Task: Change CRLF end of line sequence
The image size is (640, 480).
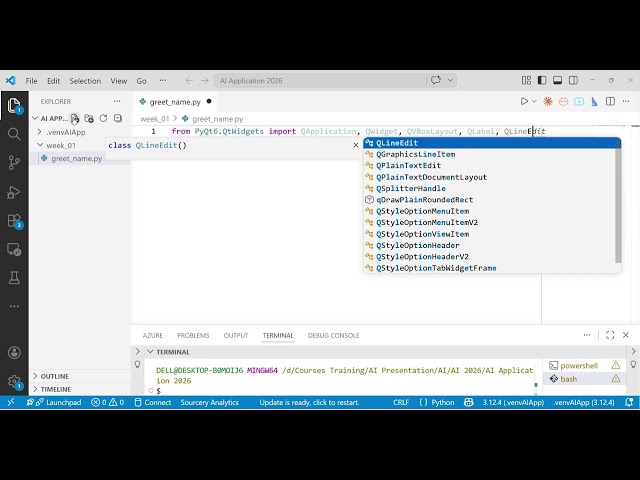Action: coord(401,402)
